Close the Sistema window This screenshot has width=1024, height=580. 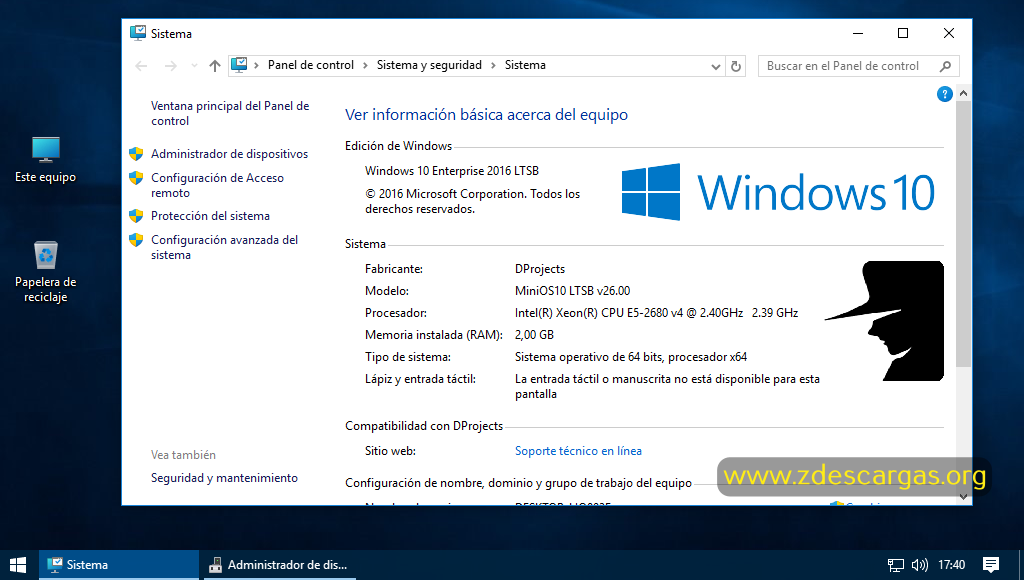point(949,33)
